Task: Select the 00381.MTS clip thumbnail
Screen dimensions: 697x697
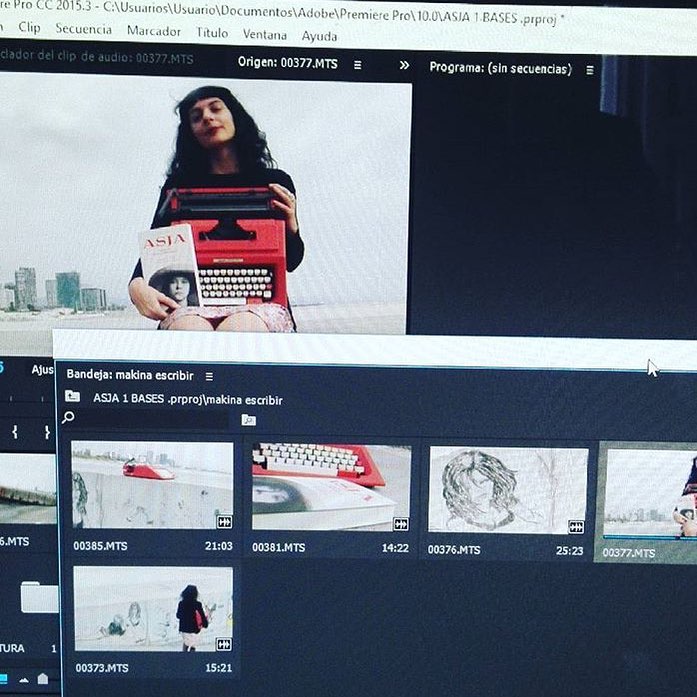Action: (x=331, y=488)
